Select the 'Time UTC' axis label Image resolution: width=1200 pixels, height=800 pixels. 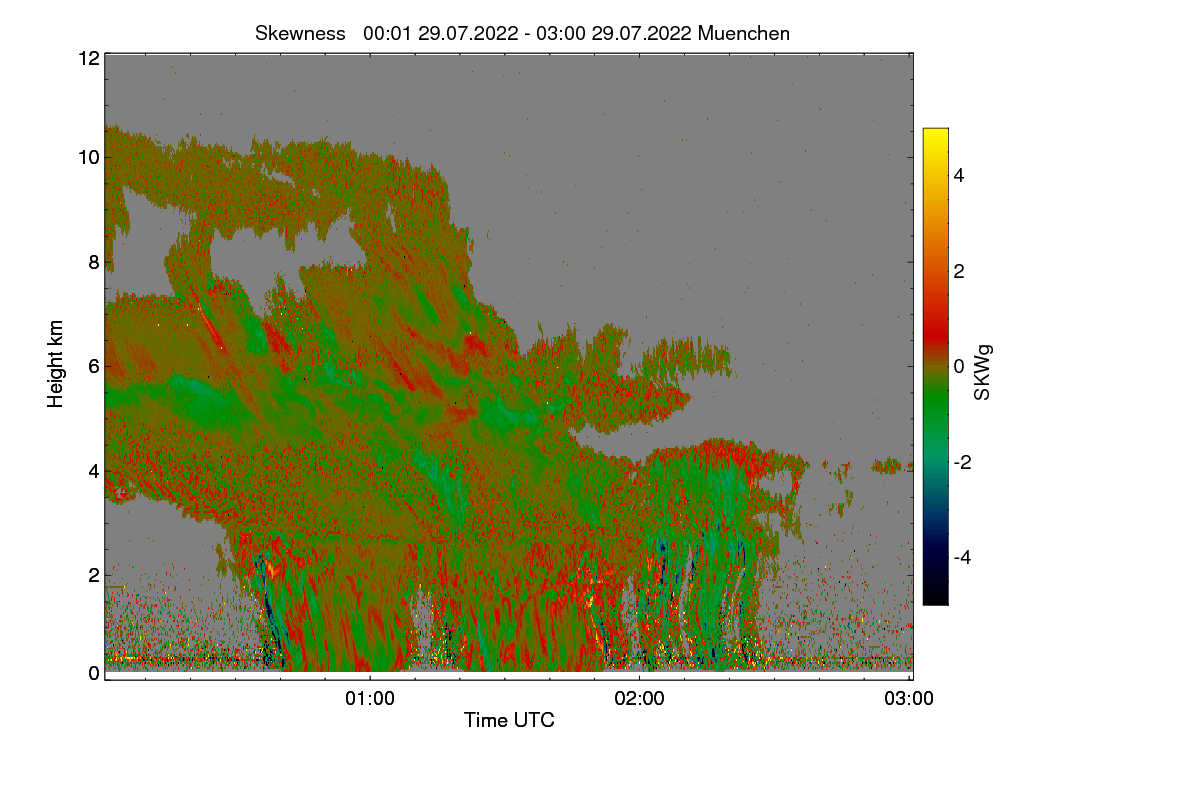(509, 720)
